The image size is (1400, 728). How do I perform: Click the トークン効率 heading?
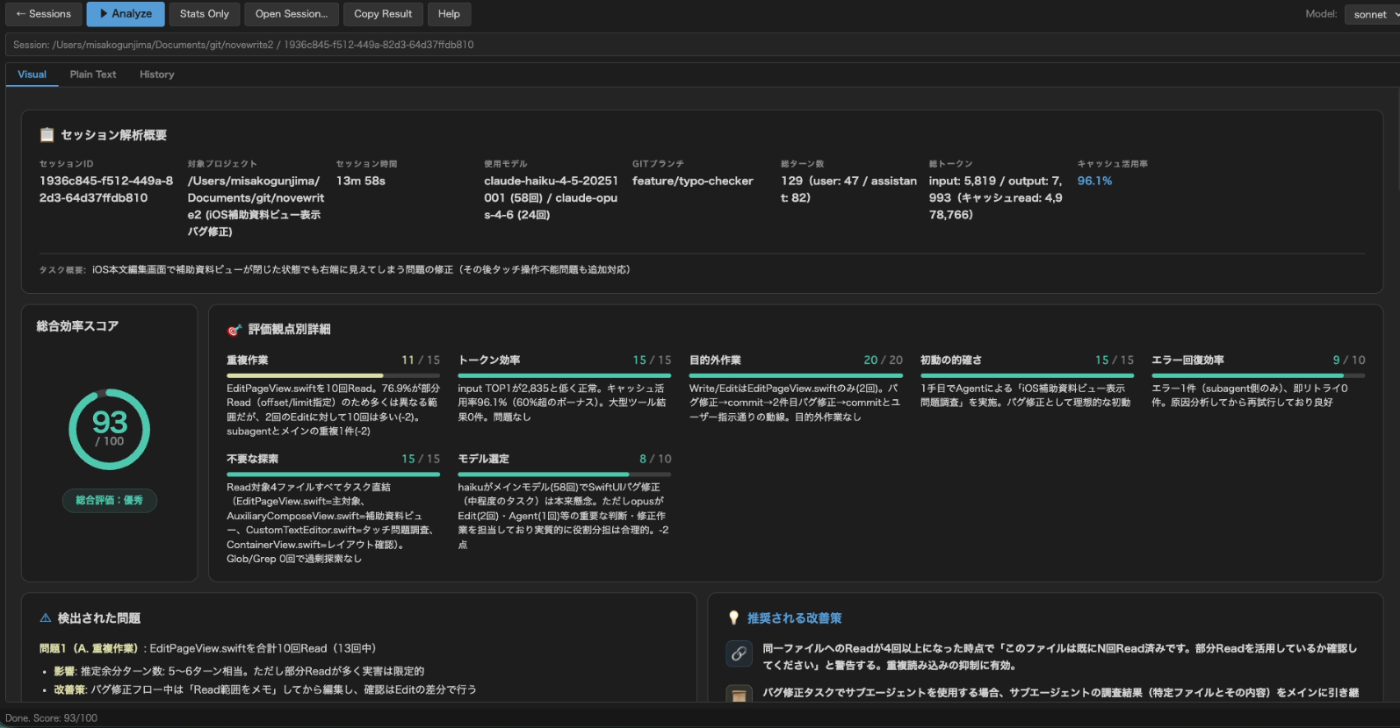(489, 360)
